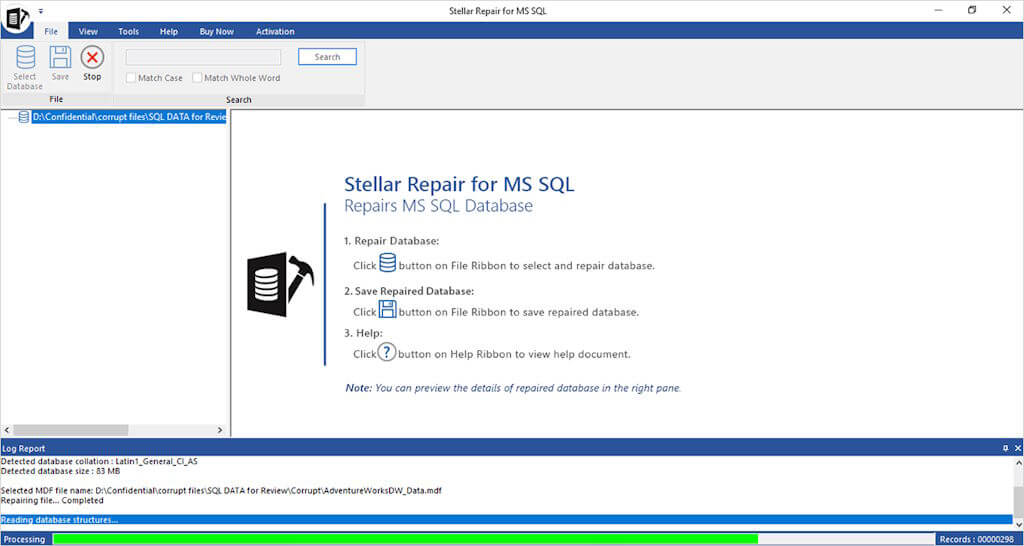Click the Select Database icon
1024x546 pixels.
25,58
